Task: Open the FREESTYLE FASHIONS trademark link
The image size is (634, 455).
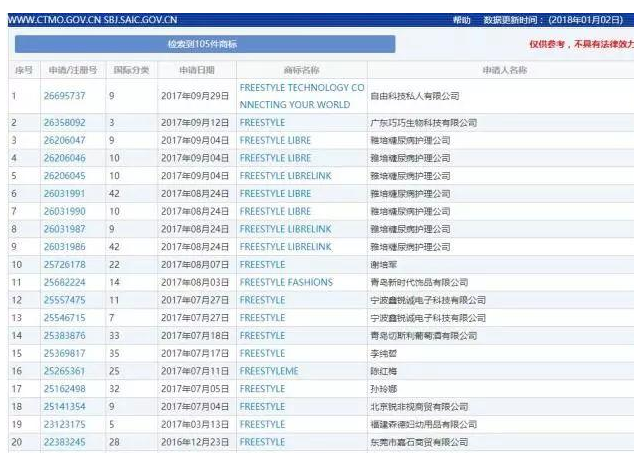Action: [x=286, y=282]
